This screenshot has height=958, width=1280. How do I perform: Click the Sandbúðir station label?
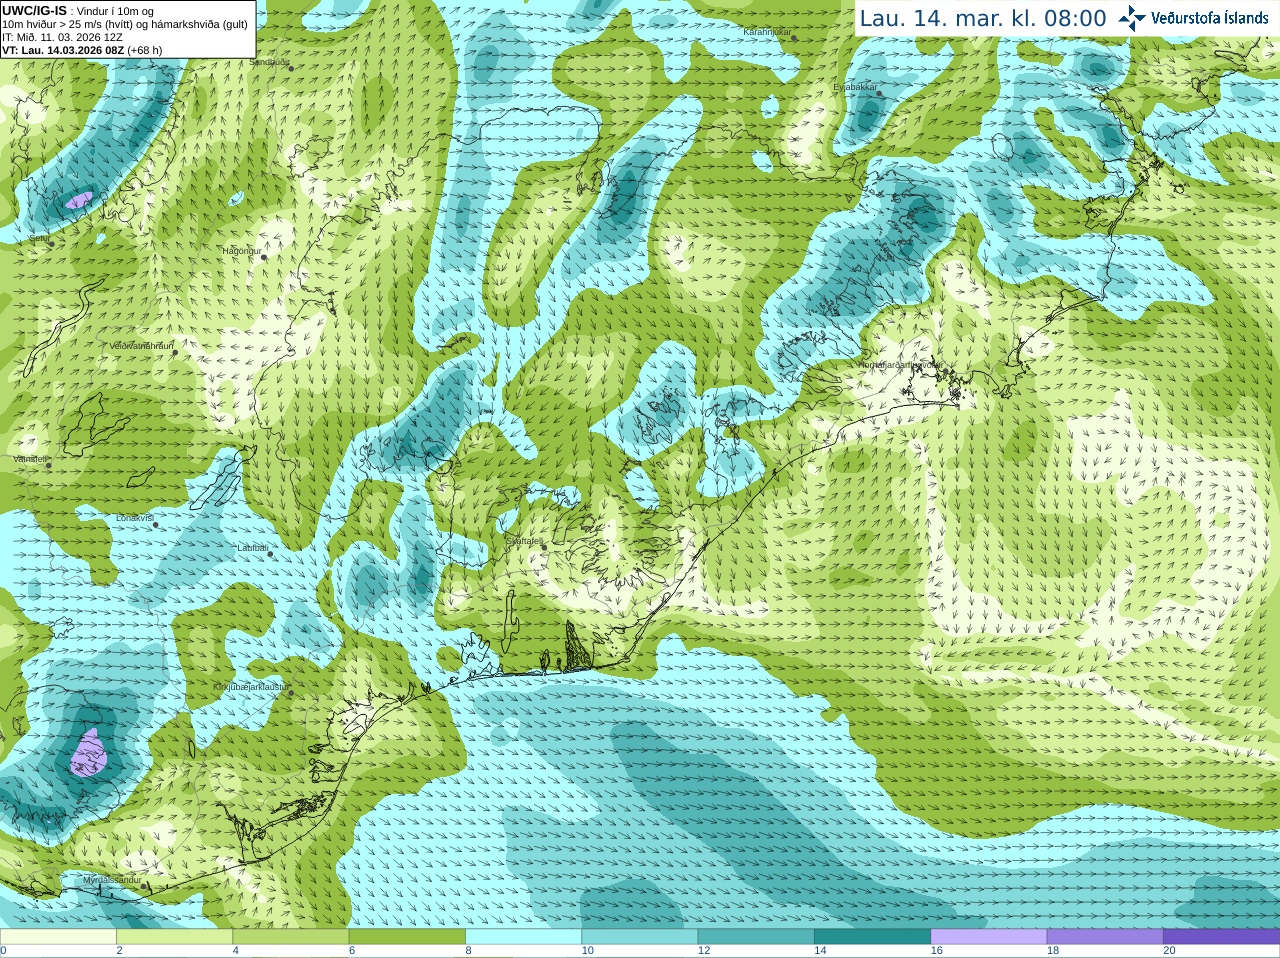tap(269, 62)
